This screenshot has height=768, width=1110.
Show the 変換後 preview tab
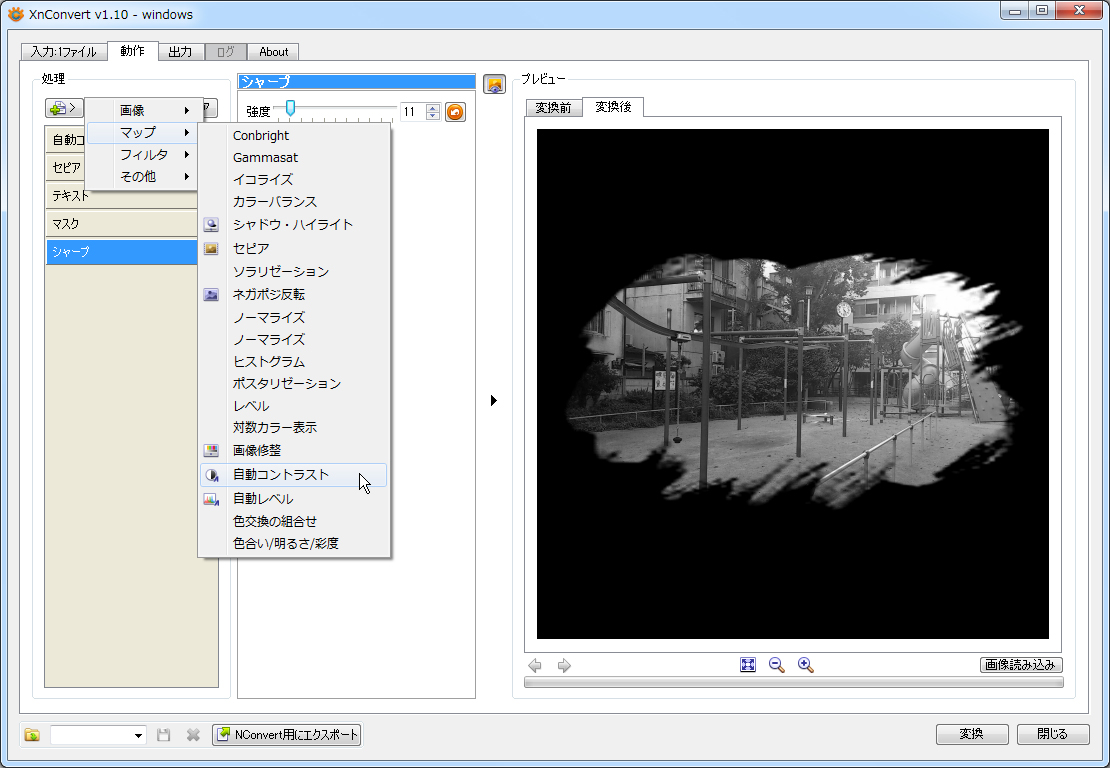pos(613,106)
